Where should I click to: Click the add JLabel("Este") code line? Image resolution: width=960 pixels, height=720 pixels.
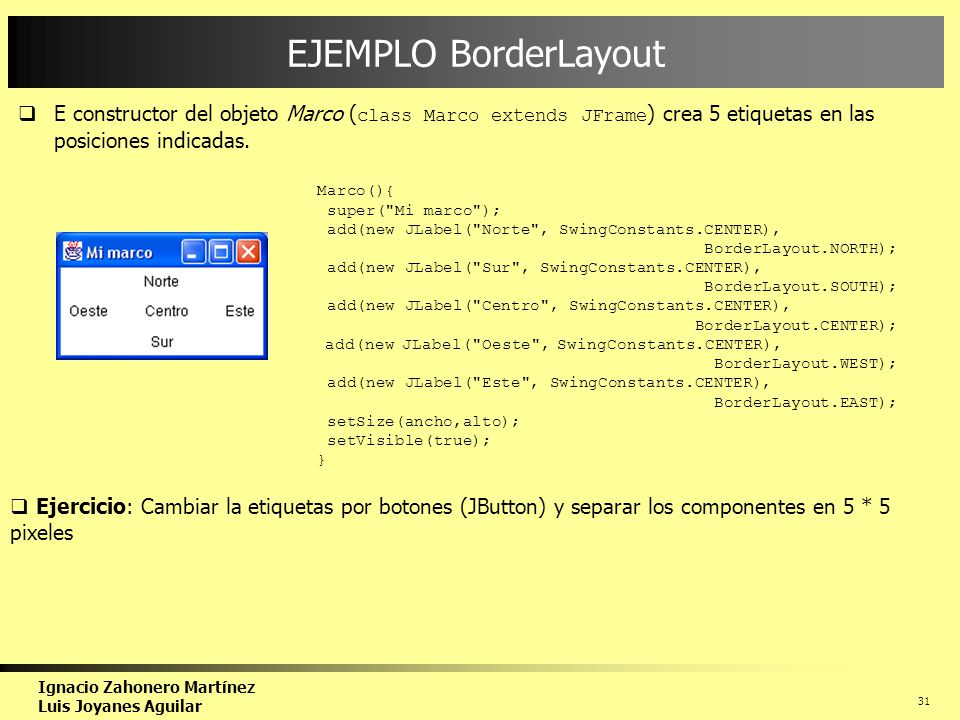[x=548, y=383]
